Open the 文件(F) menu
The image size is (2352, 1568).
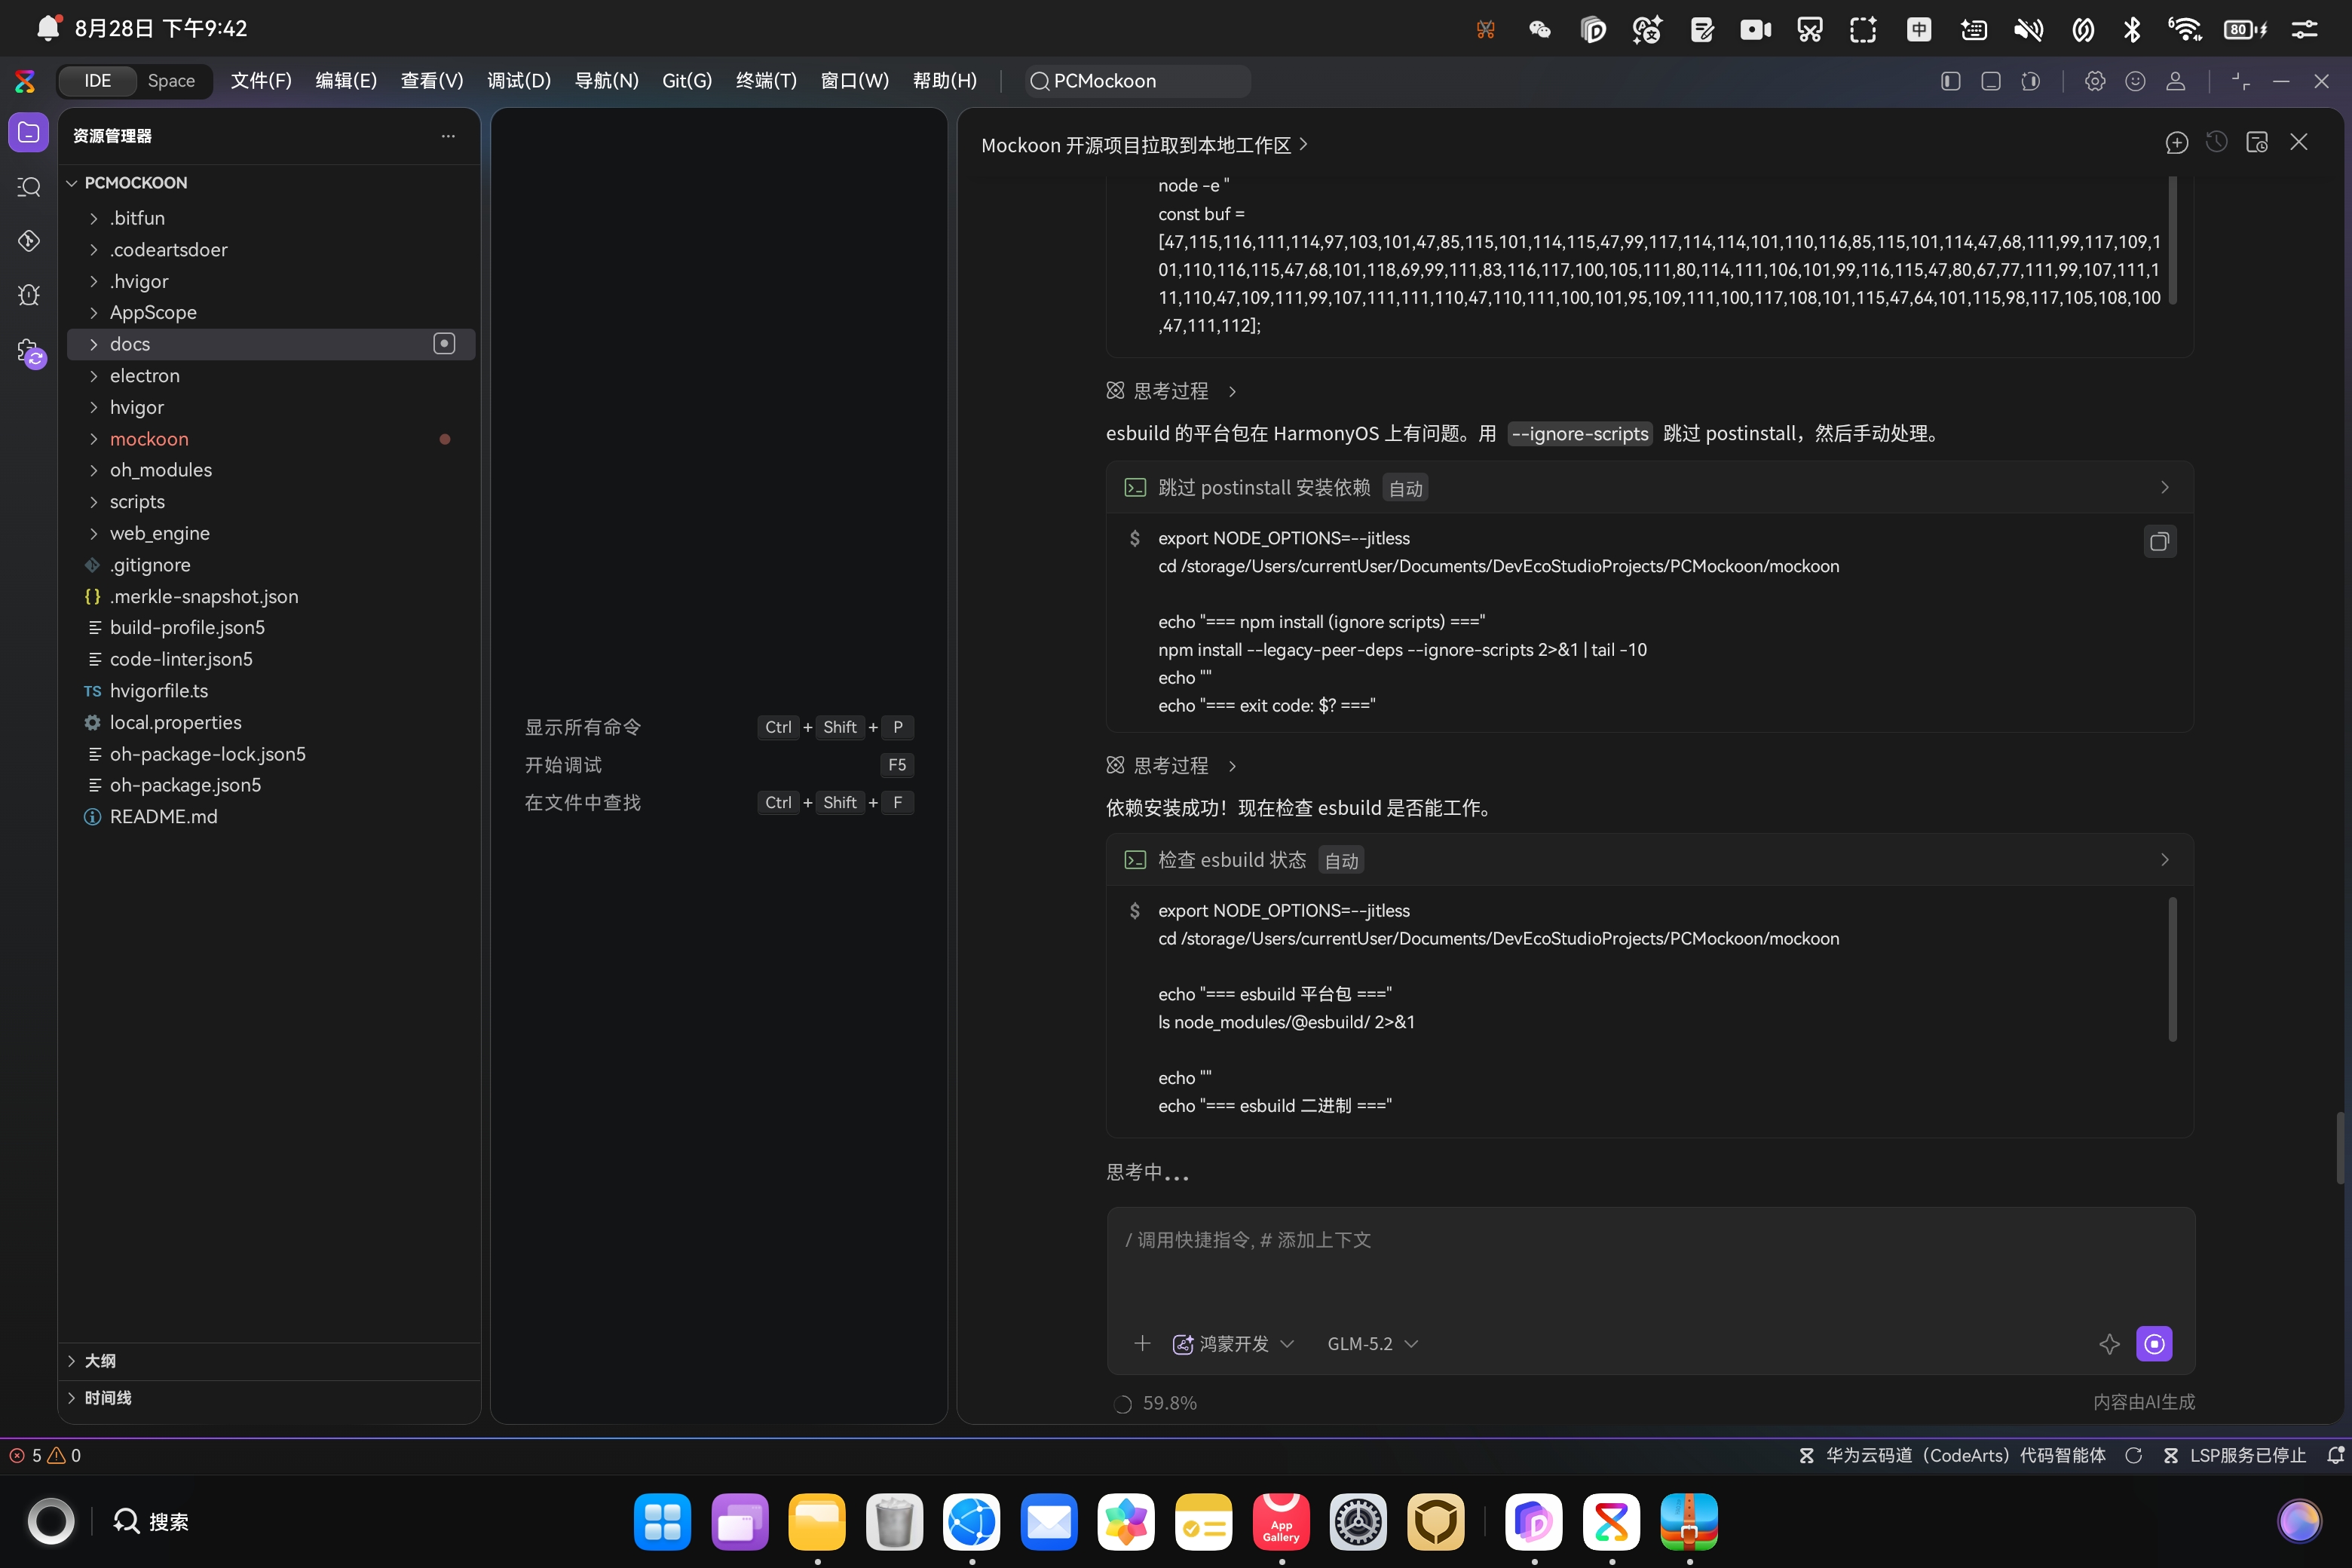(x=261, y=81)
